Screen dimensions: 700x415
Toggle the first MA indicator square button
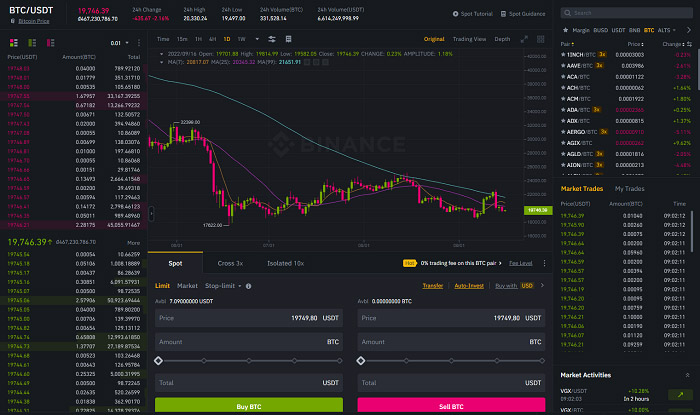tap(307, 62)
